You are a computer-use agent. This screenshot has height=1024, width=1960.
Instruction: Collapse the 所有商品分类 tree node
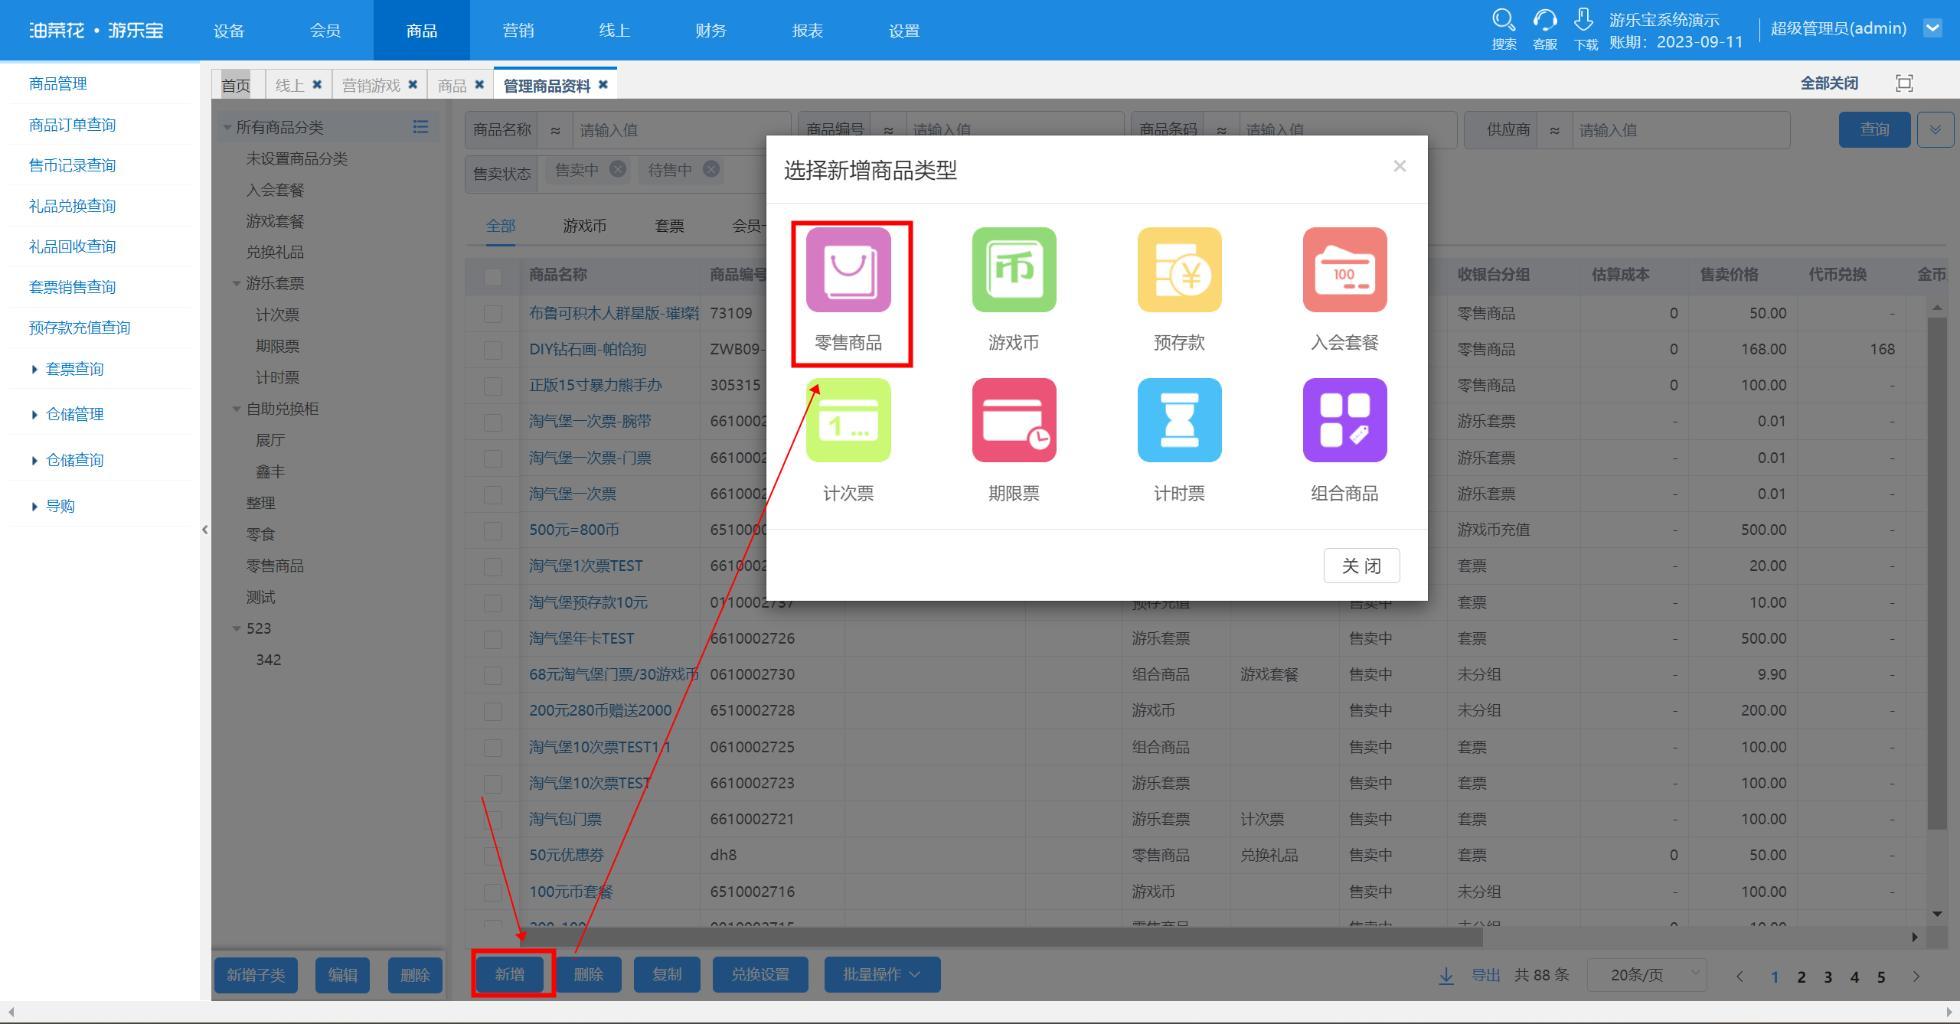[x=227, y=128]
